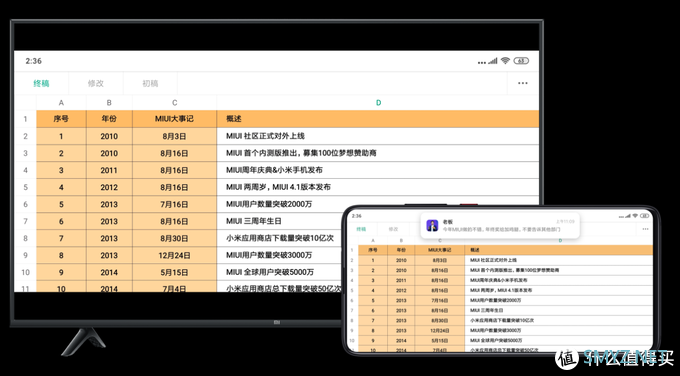Click the 2011 year cell on the TV

coord(109,170)
